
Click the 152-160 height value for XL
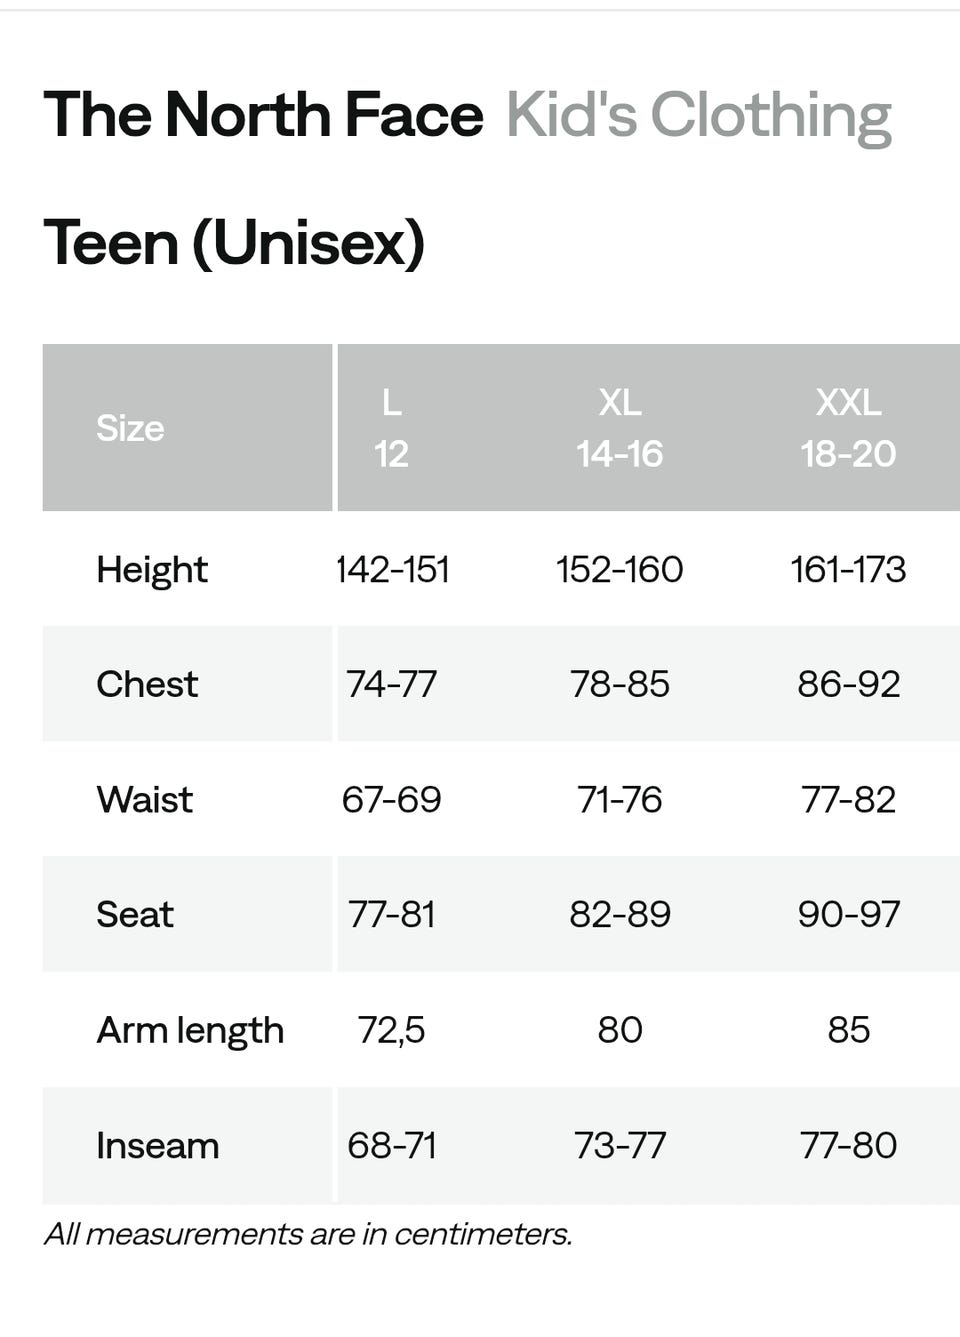619,569
